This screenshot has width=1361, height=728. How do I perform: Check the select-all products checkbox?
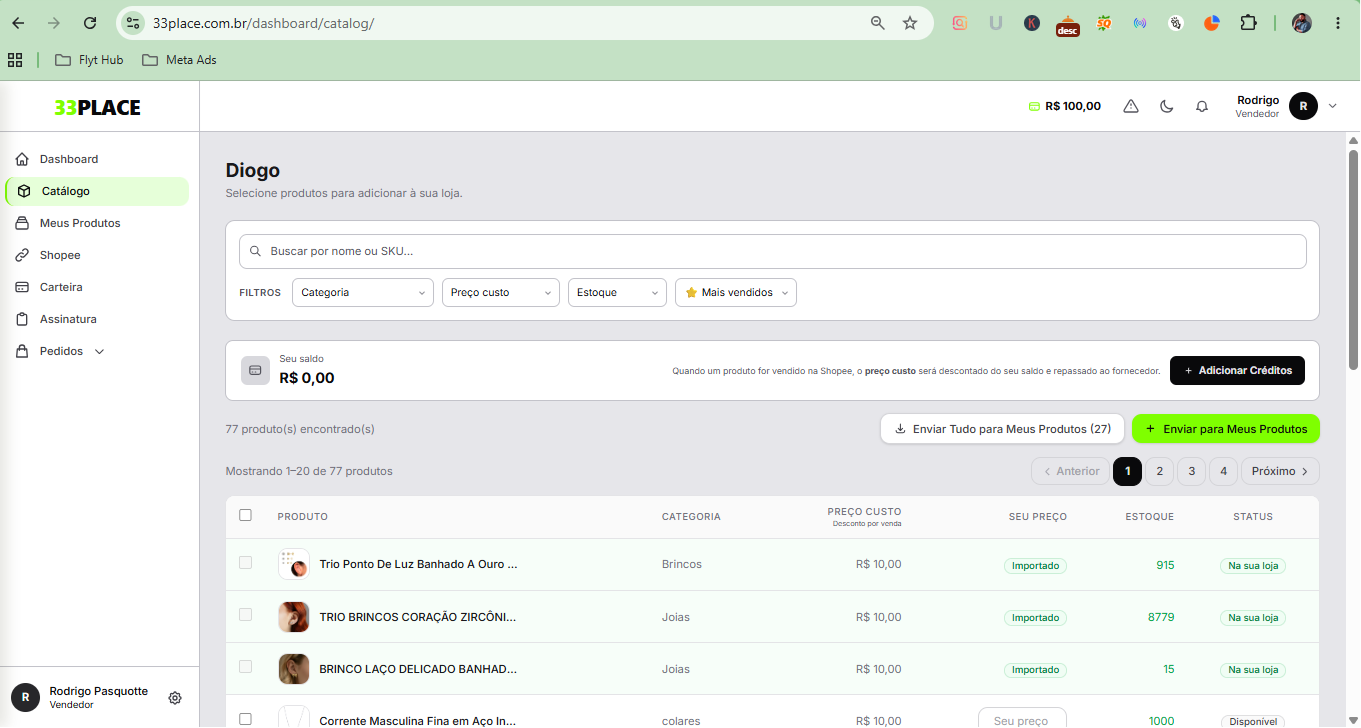point(246,516)
